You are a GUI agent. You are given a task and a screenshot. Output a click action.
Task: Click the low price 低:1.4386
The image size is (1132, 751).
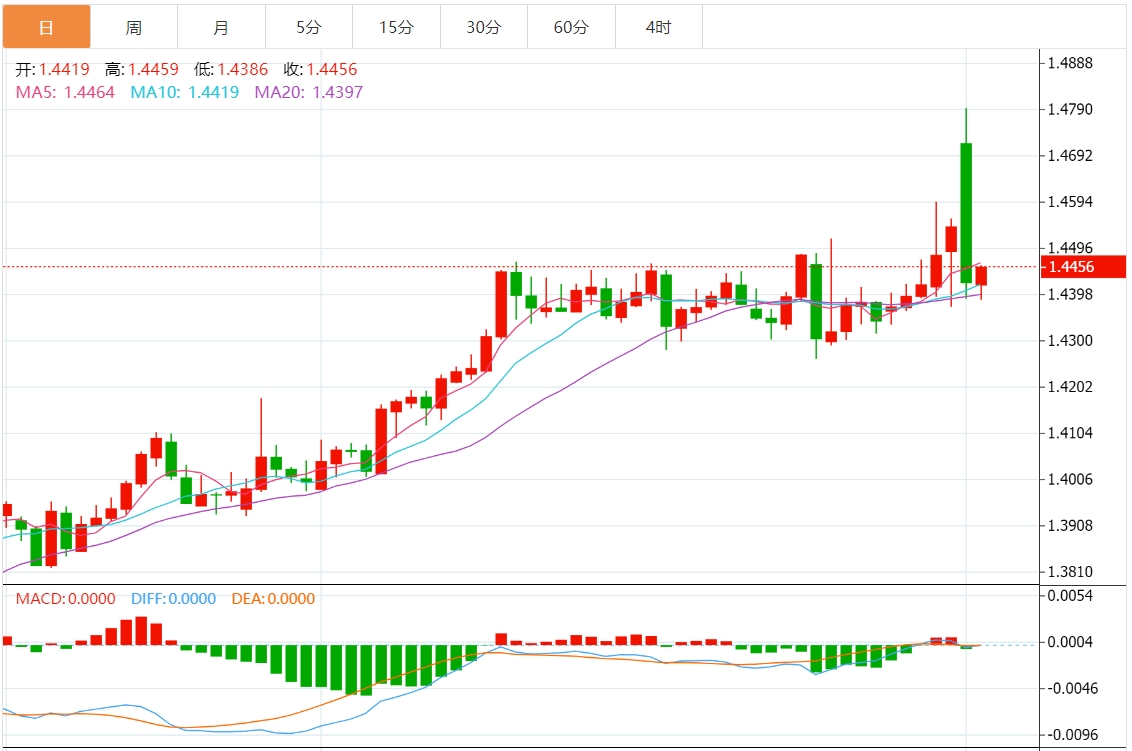[x=231, y=69]
